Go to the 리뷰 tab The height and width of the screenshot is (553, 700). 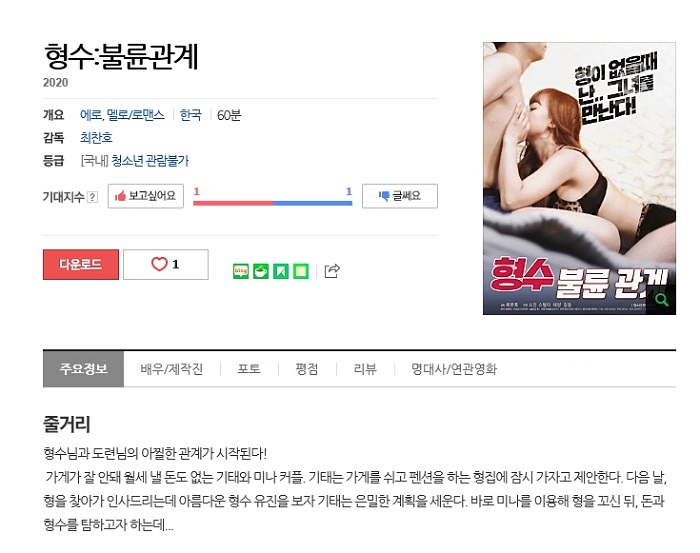(365, 369)
